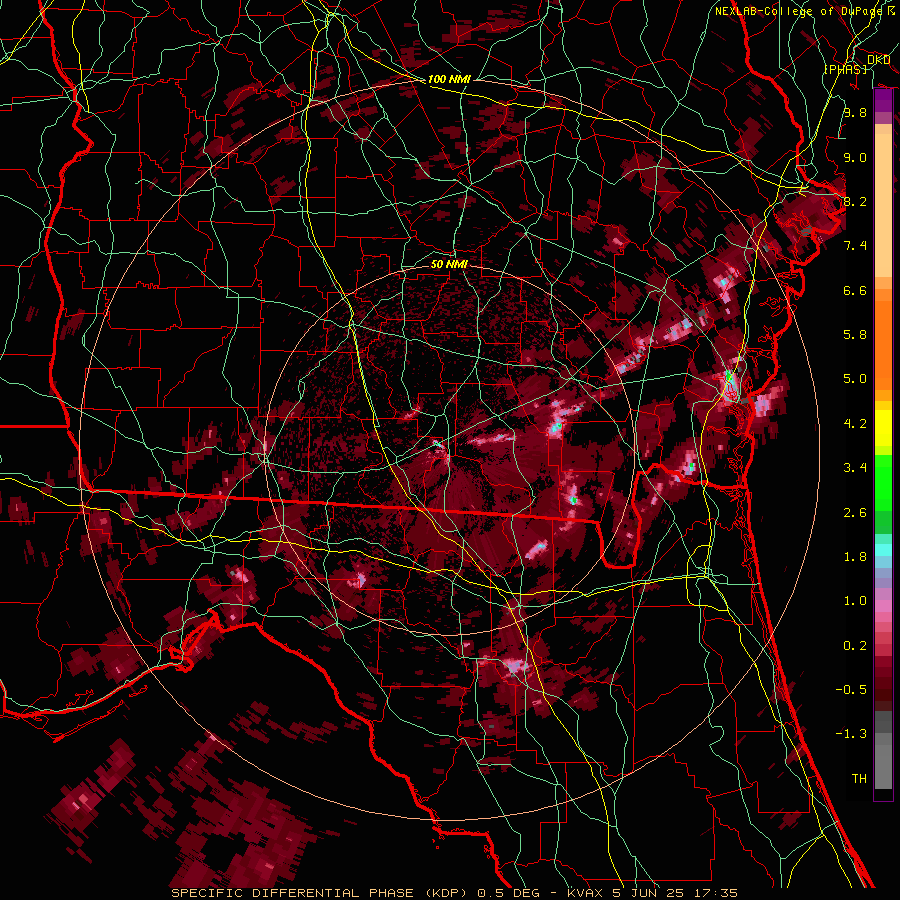Click the 8.2 legend value
Screen dimensions: 900x900
(x=855, y=201)
